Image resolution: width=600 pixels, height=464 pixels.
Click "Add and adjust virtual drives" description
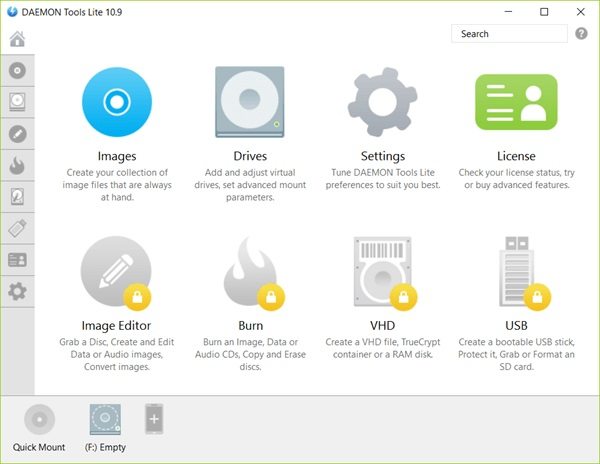click(x=250, y=185)
